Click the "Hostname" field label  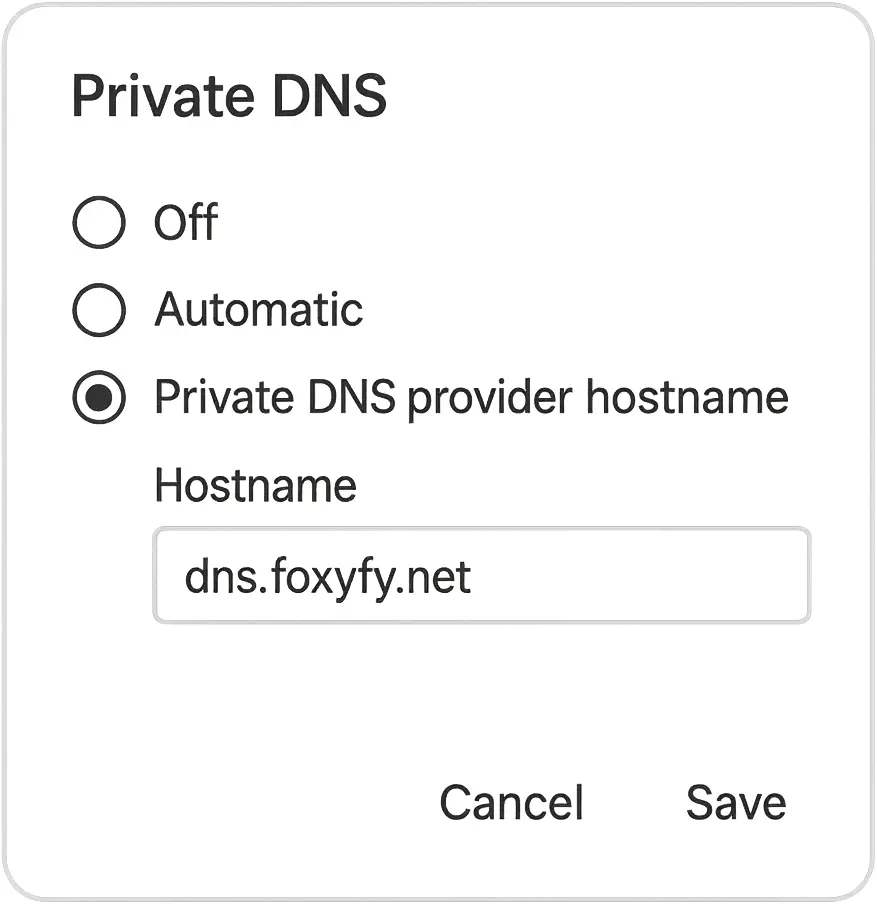pos(255,486)
